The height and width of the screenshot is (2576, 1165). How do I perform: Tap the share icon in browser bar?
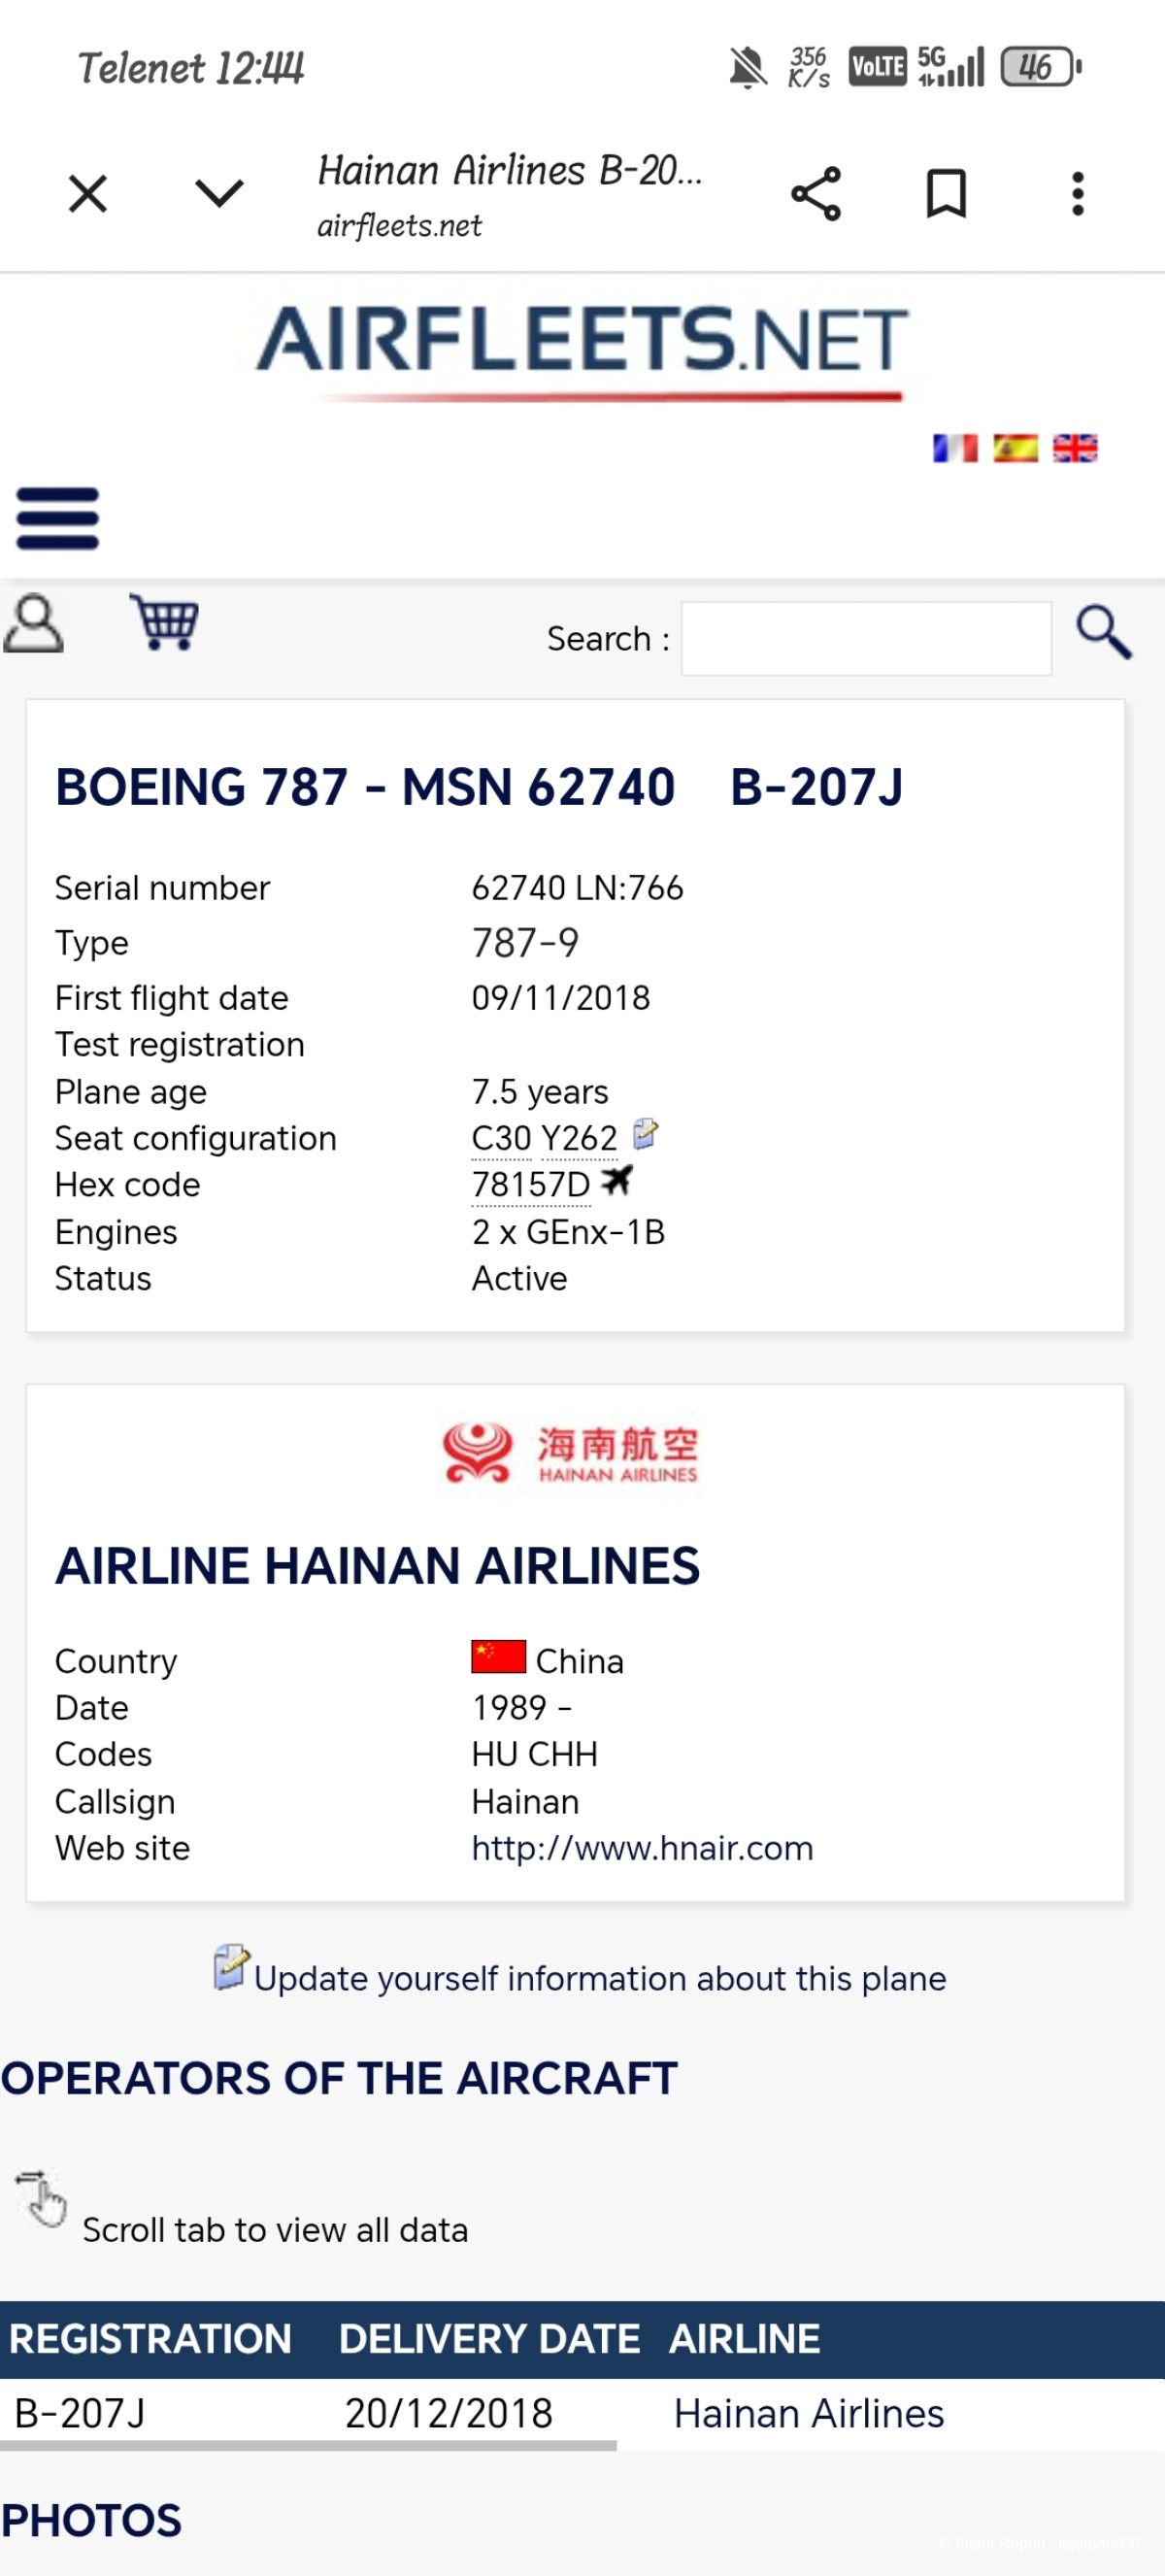816,194
